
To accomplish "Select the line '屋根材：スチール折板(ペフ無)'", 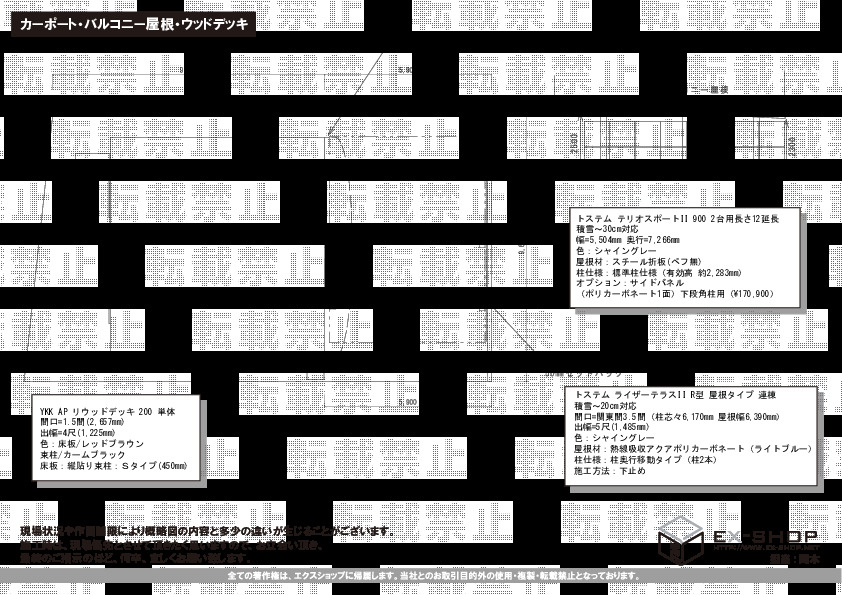I will click(639, 262).
